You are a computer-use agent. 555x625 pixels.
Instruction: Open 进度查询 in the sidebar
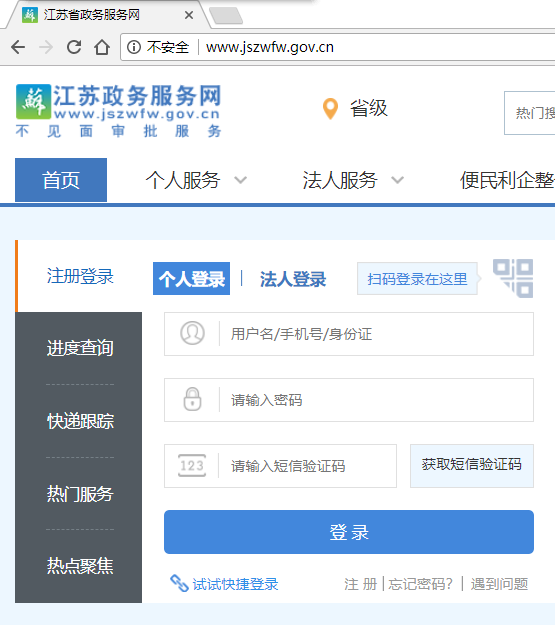tap(80, 348)
